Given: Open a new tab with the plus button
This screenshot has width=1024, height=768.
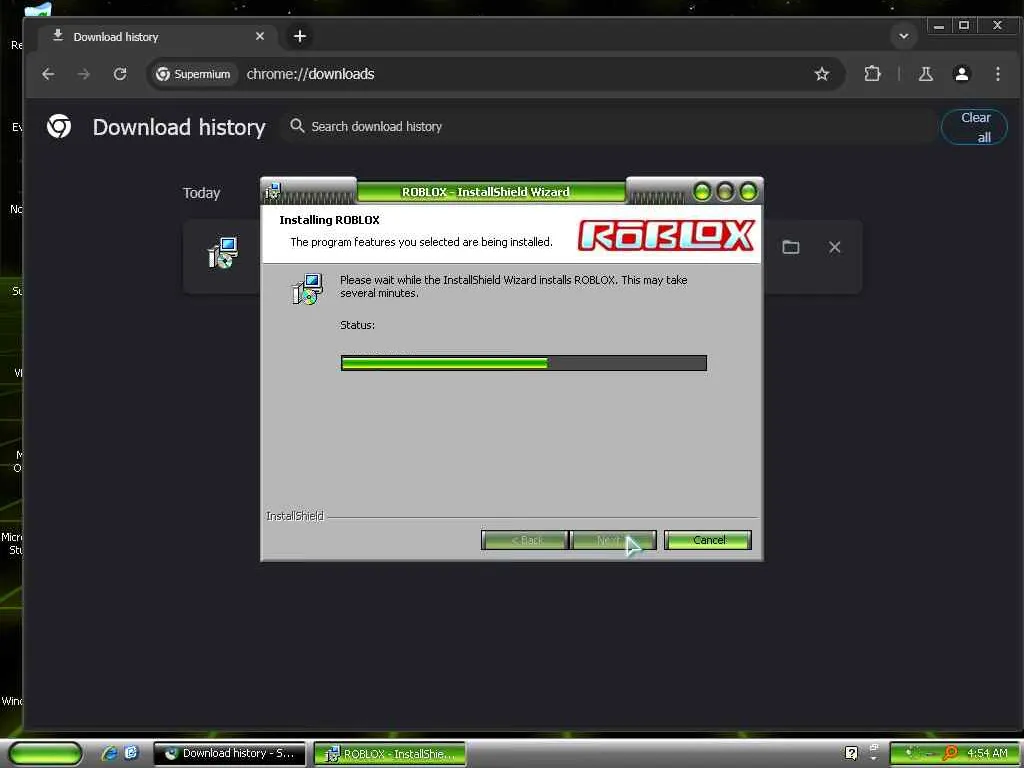Looking at the screenshot, I should (x=300, y=37).
